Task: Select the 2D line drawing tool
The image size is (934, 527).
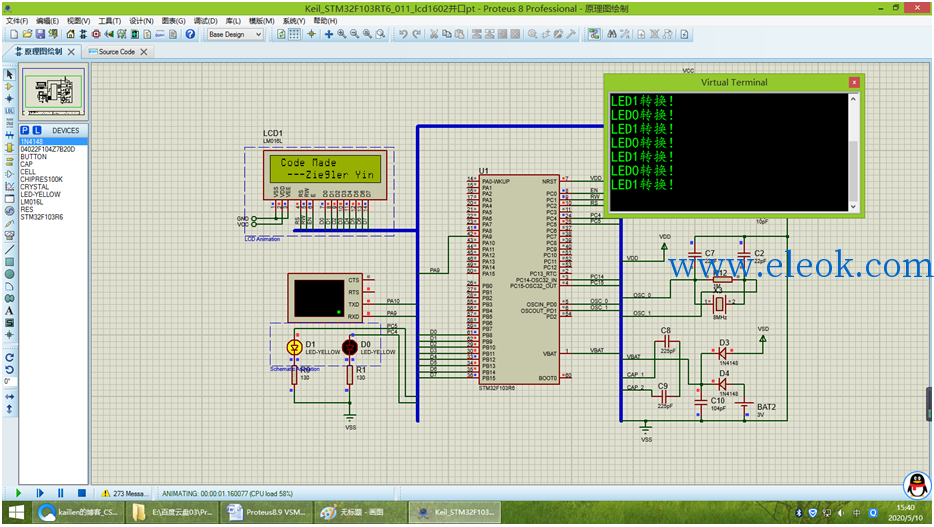Action: click(x=9, y=250)
